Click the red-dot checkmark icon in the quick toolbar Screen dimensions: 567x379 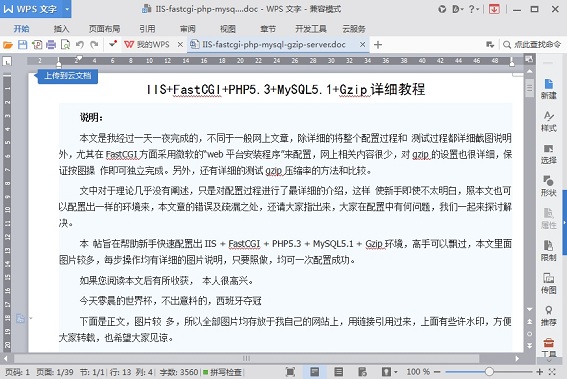point(113,44)
